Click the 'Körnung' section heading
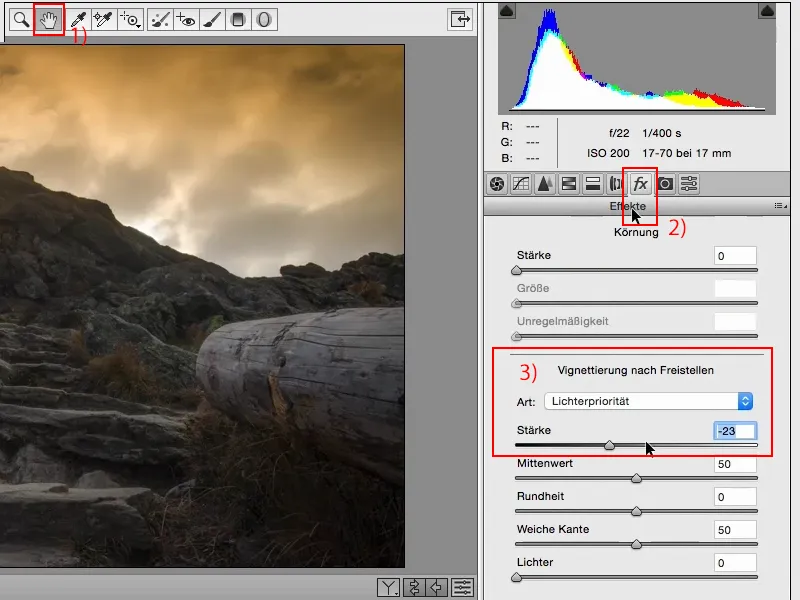Screen dimensions: 800x600 (636, 232)
